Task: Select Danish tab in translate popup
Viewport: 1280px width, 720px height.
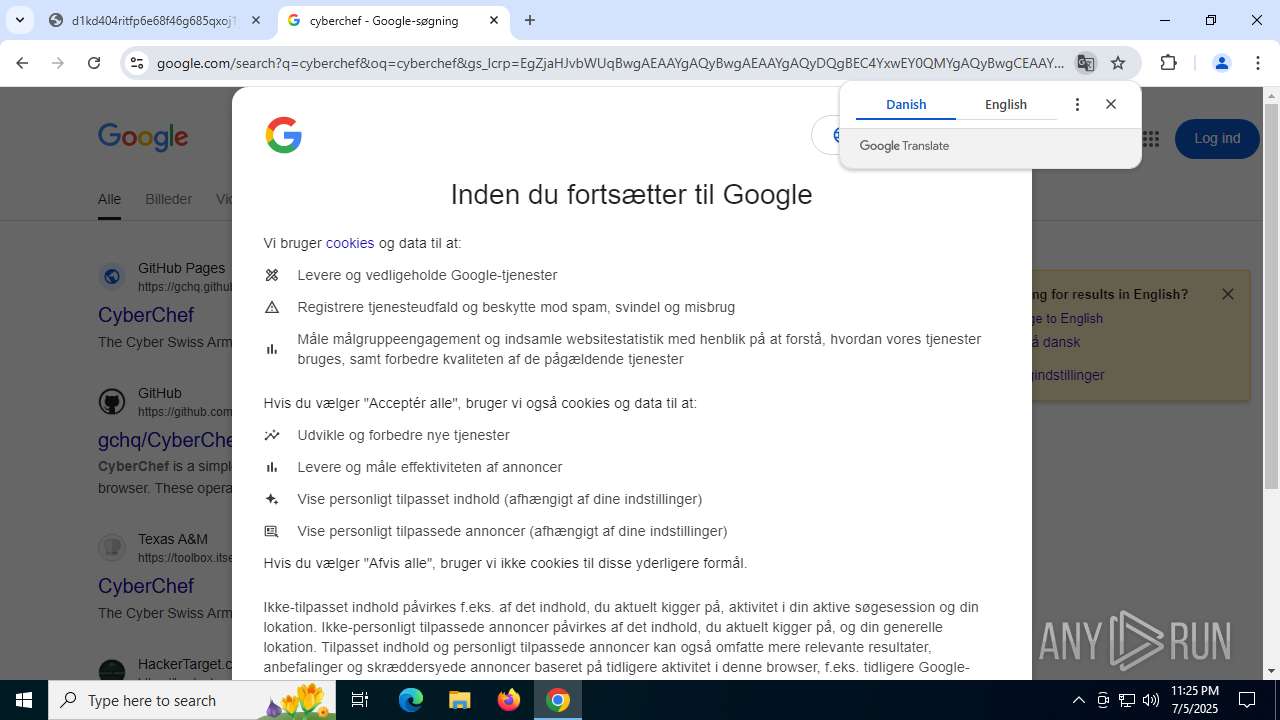Action: (x=906, y=104)
